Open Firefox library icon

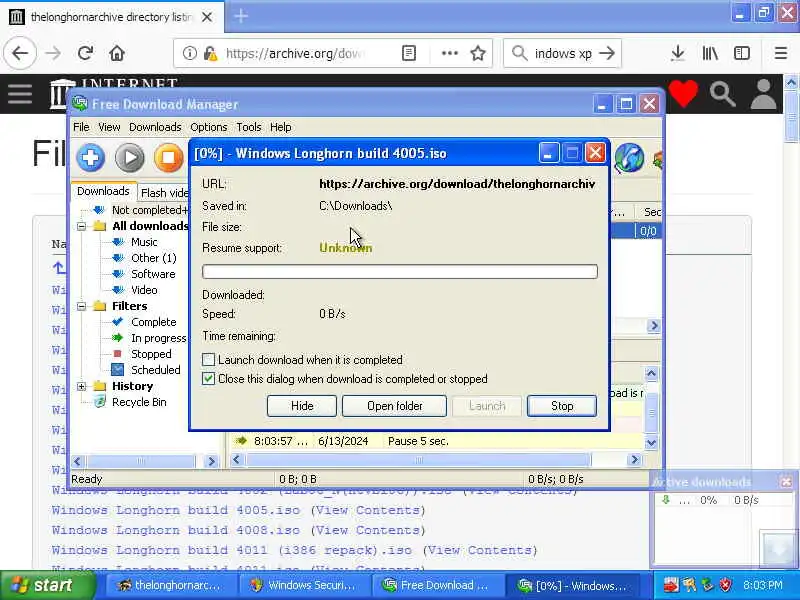[710, 53]
